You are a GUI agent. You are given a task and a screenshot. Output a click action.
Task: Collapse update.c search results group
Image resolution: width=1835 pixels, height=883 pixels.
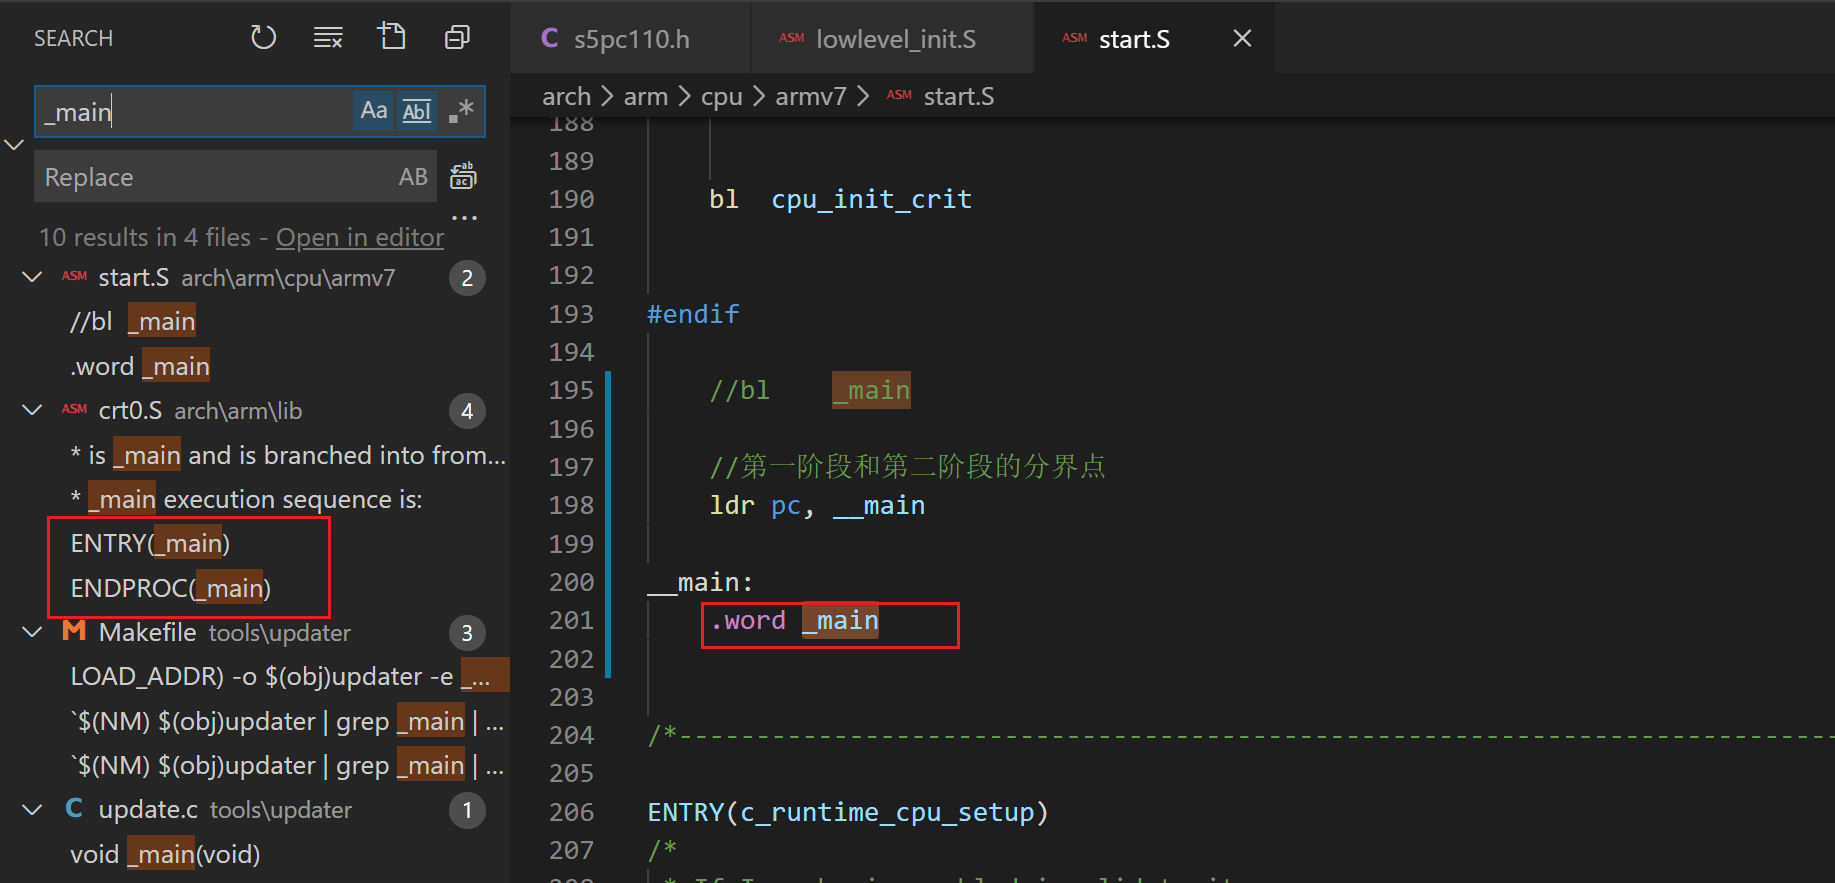pos(32,809)
